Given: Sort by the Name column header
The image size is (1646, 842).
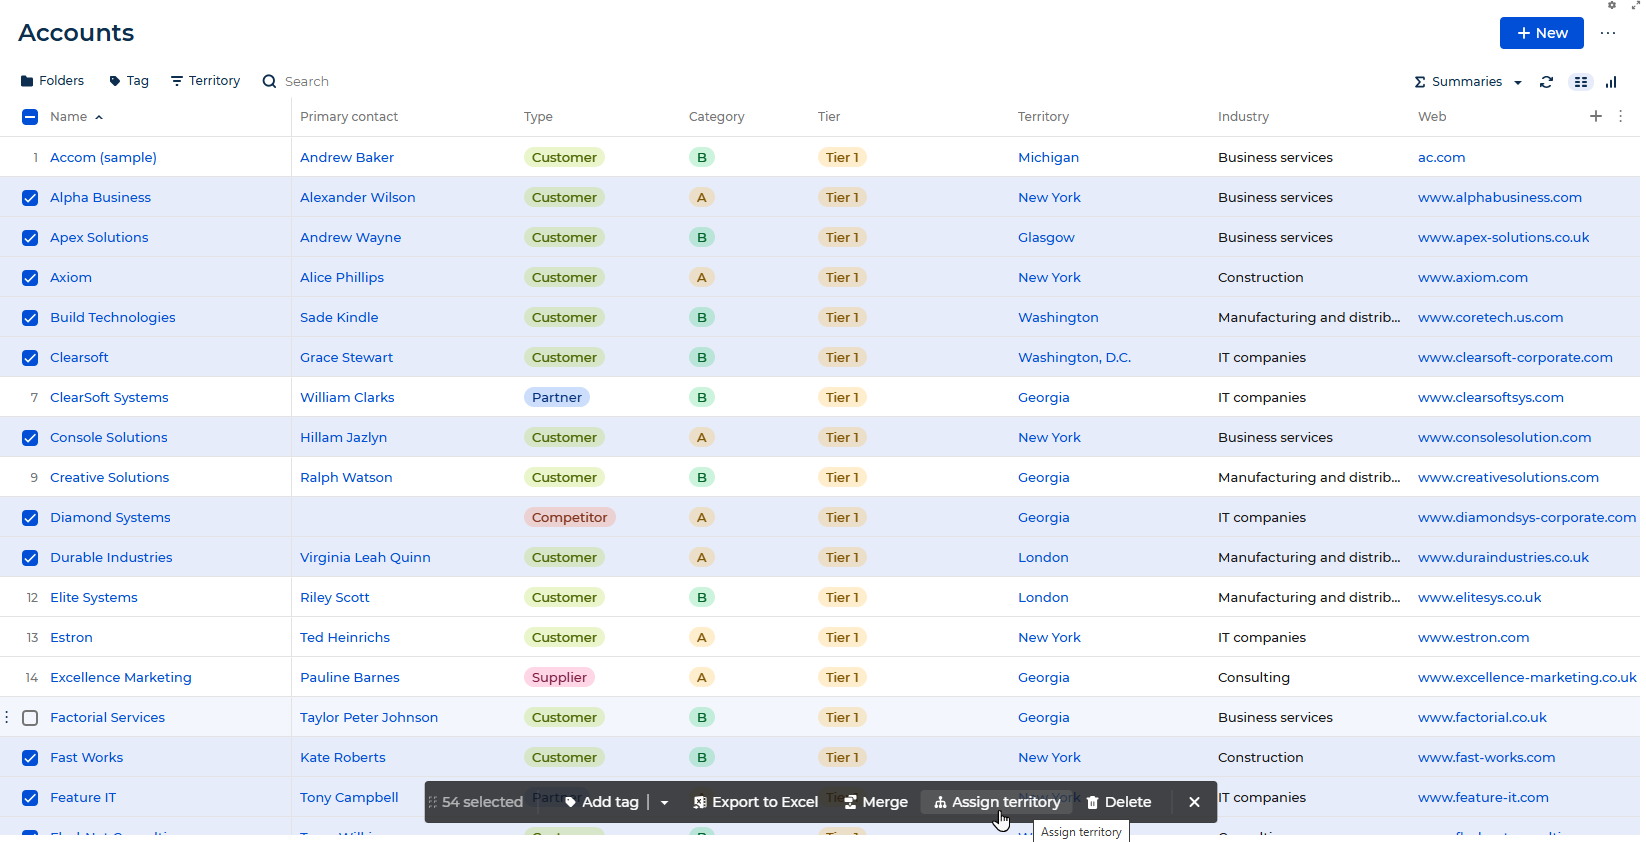Looking at the screenshot, I should 69,117.
